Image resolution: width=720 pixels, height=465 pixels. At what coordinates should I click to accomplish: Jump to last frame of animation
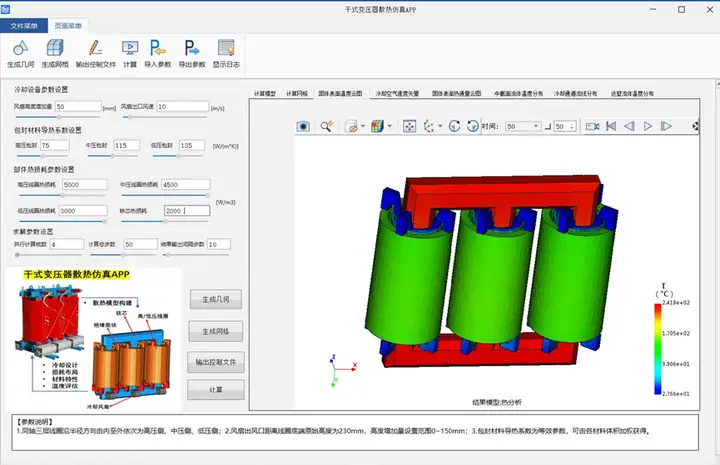point(666,126)
